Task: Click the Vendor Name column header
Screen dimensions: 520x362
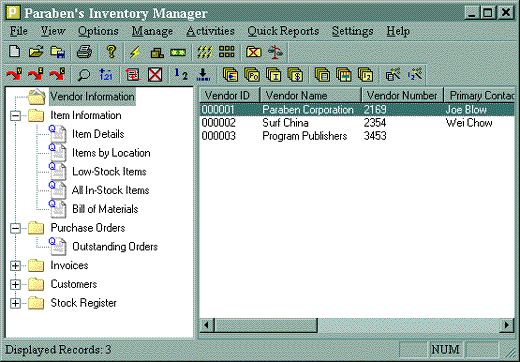Action: 310,95
